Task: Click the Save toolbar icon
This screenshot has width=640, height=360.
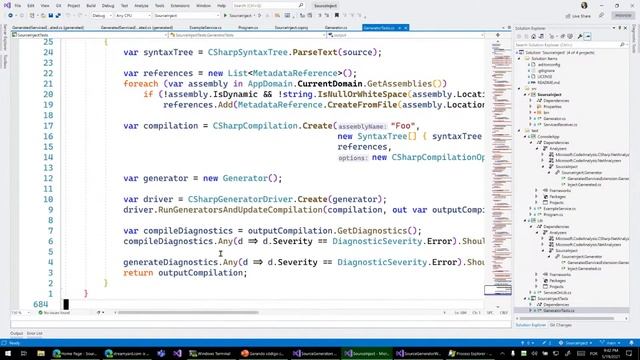Action: tap(51, 16)
